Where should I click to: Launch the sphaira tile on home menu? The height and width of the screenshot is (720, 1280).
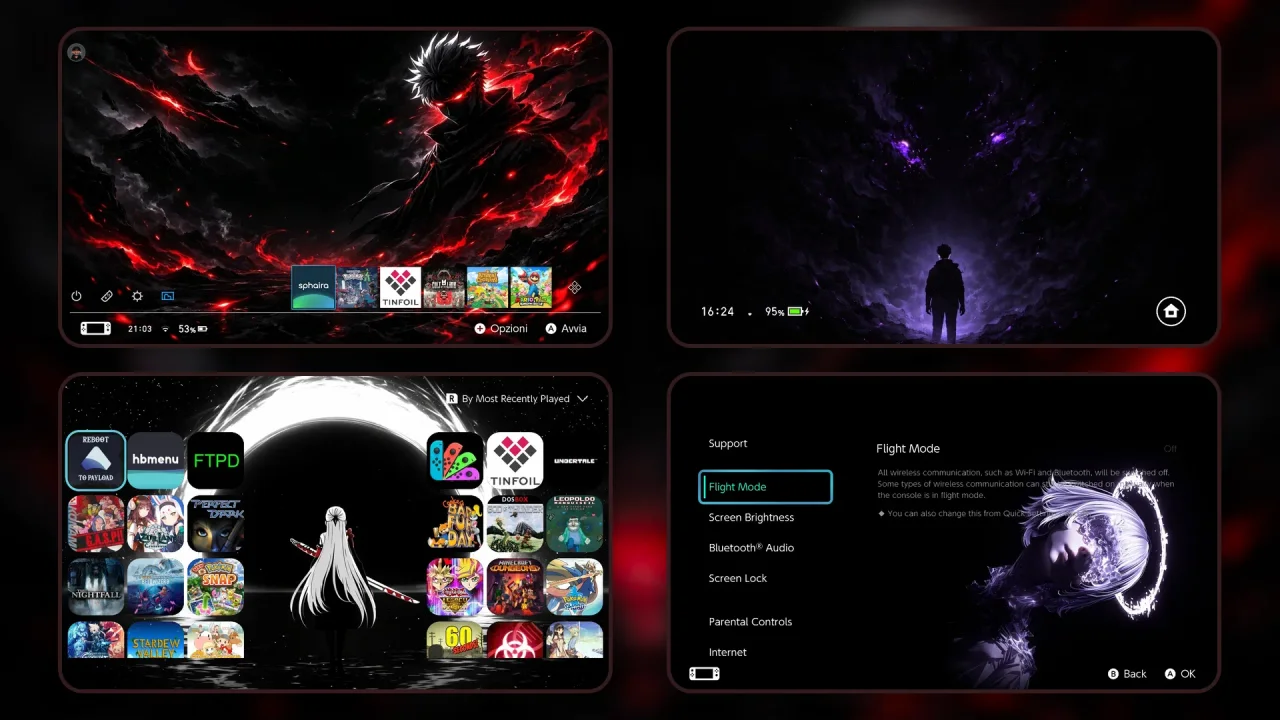(x=313, y=287)
